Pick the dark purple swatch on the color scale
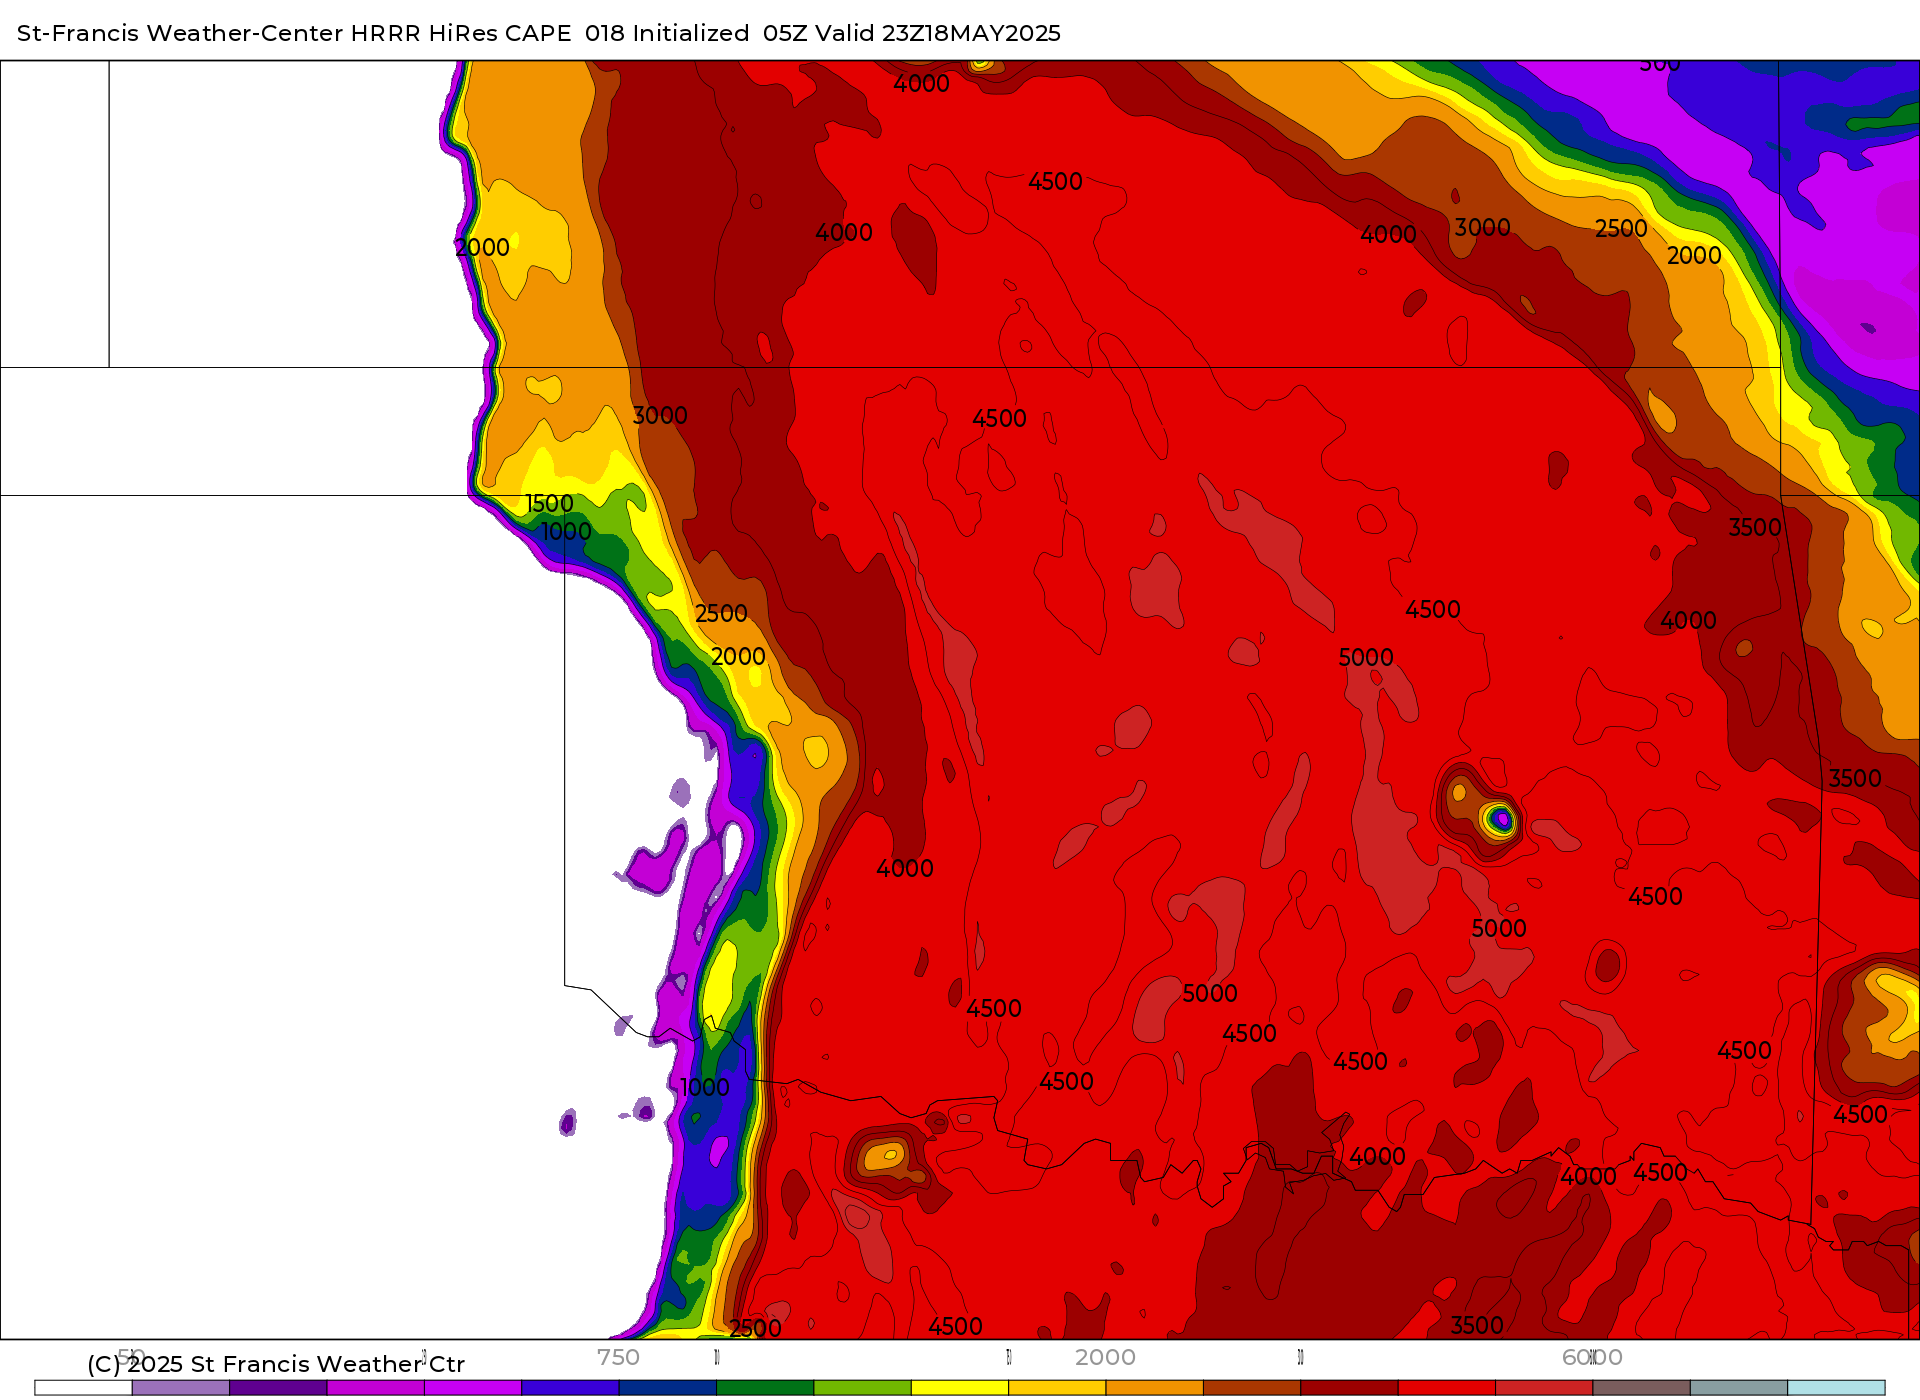Screen dimensions: 1920x1400 click(278, 1387)
